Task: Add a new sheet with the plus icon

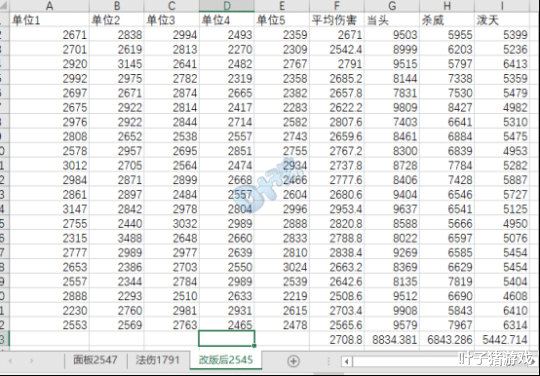Action: click(x=293, y=361)
